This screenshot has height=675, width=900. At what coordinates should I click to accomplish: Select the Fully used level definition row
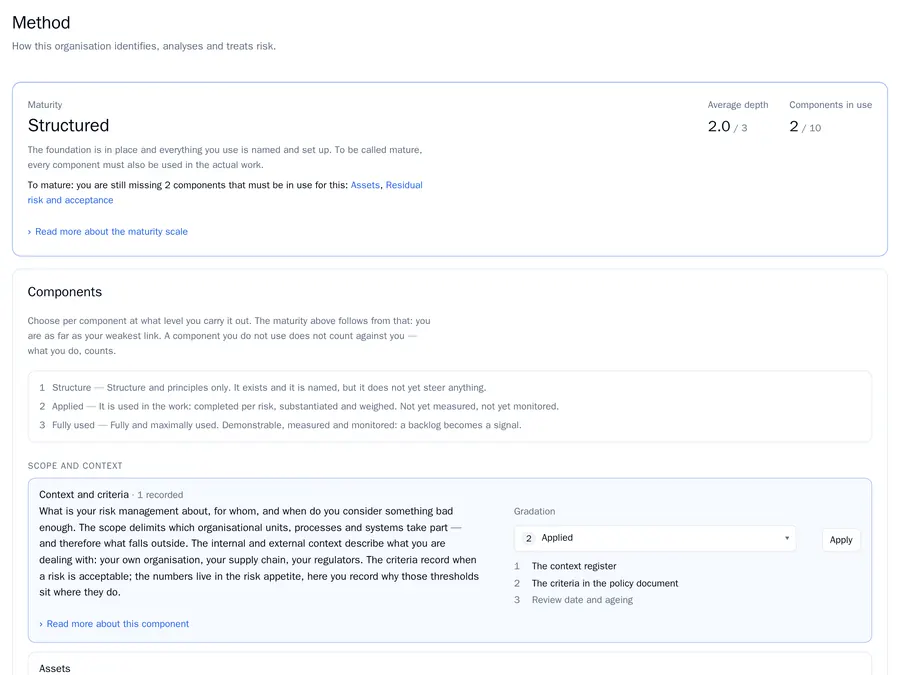[281, 425]
